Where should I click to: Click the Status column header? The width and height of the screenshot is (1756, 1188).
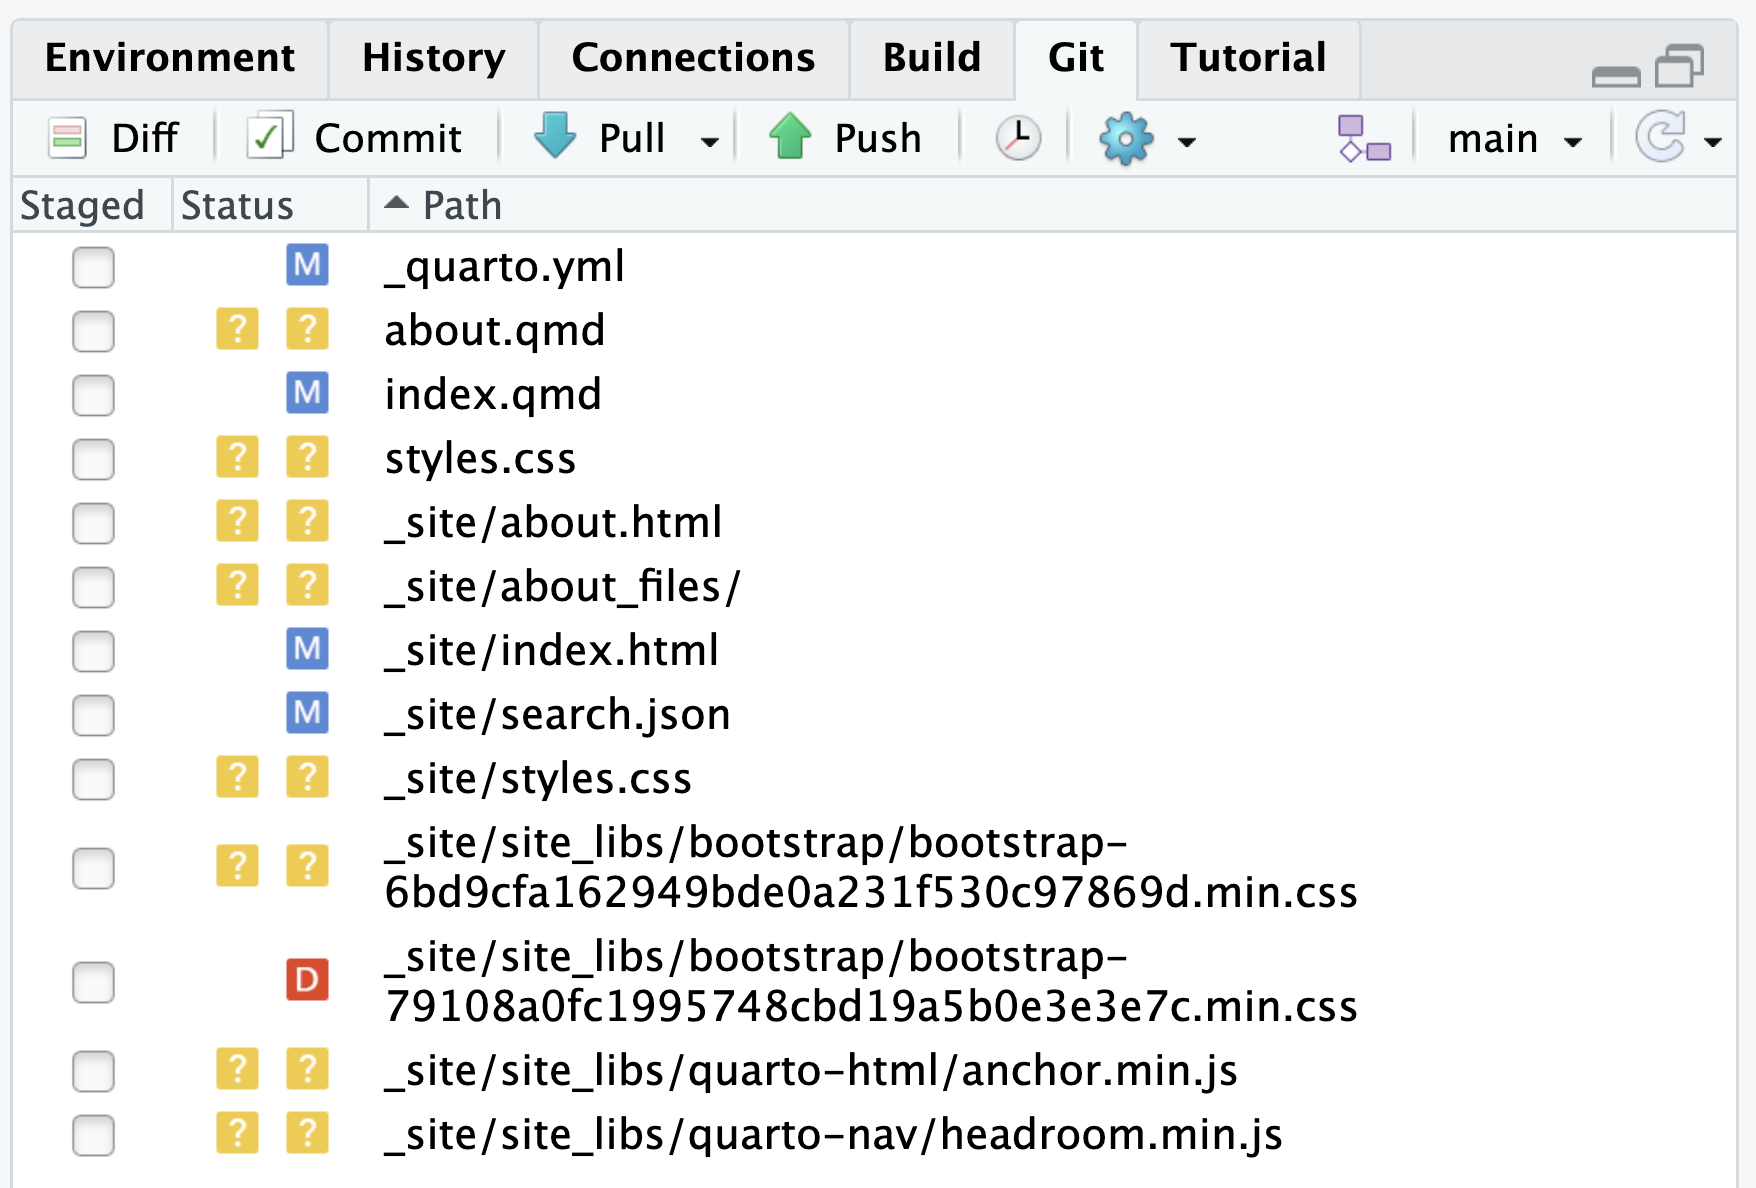[238, 205]
